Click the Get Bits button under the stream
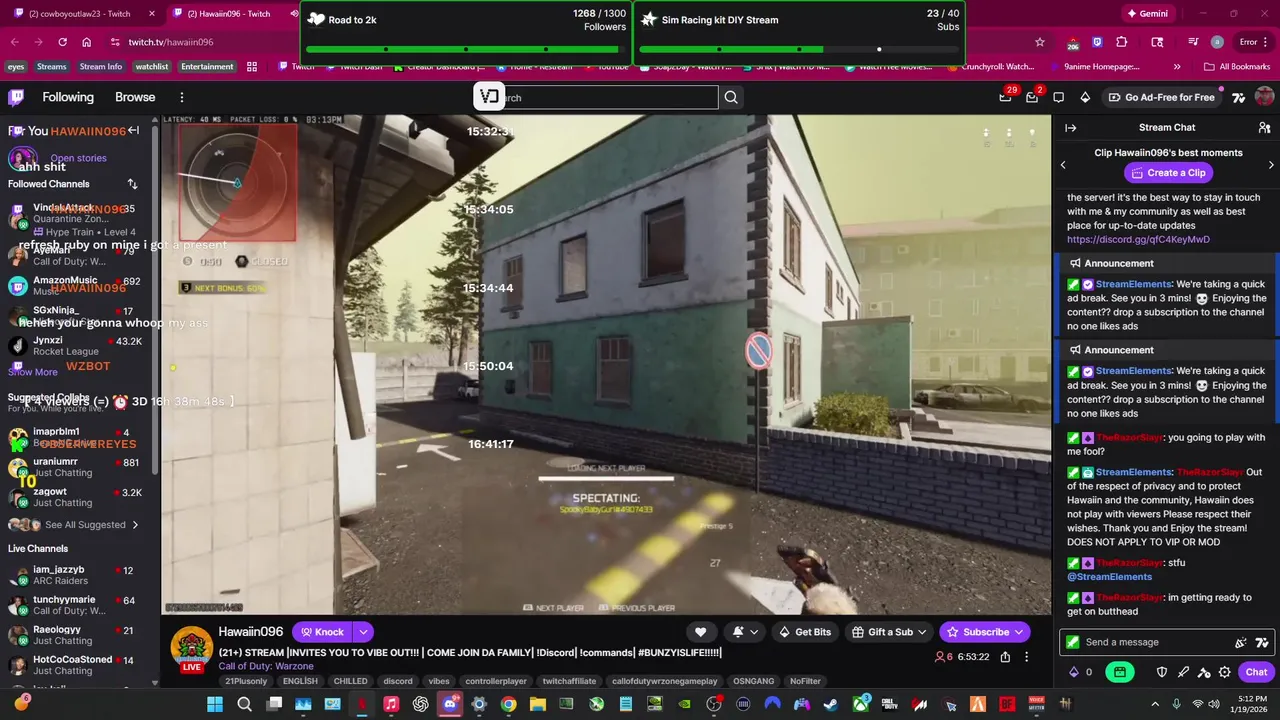This screenshot has height=720, width=1280. tap(805, 632)
